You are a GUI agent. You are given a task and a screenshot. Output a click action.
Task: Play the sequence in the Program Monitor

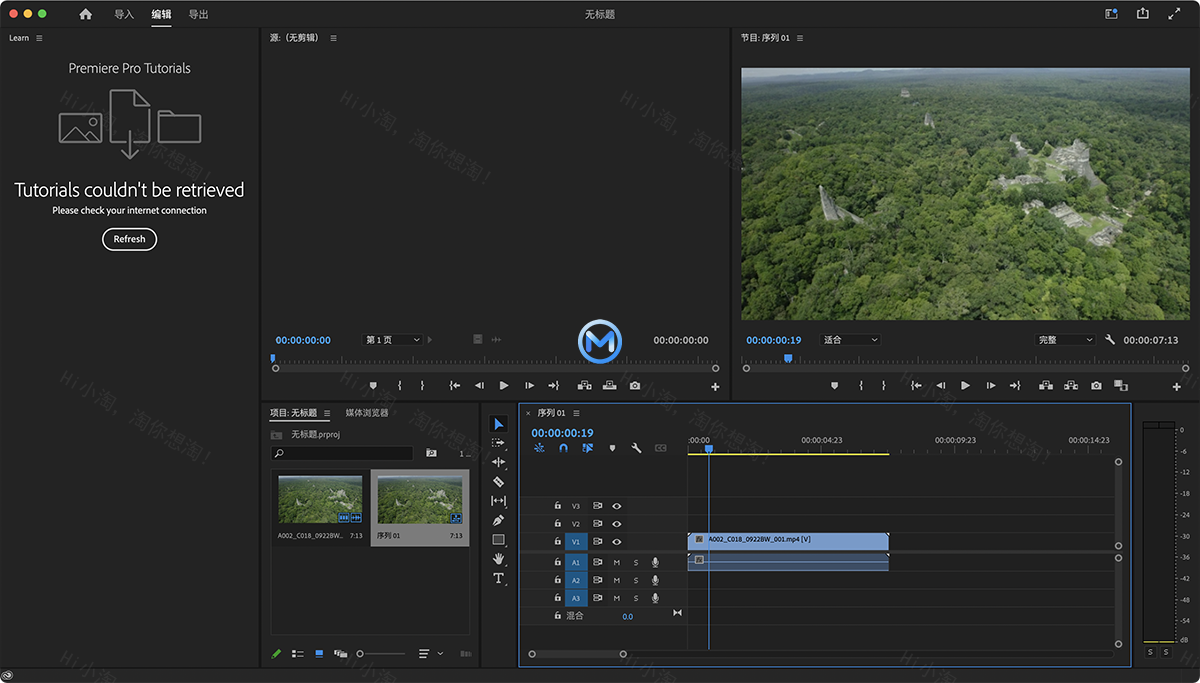coord(964,385)
